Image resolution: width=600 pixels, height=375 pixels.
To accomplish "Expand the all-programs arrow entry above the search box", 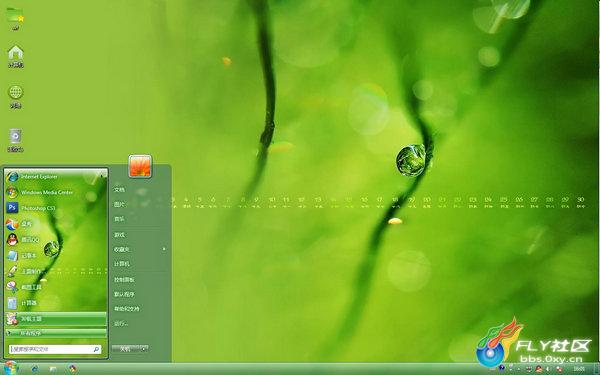I will [x=55, y=333].
